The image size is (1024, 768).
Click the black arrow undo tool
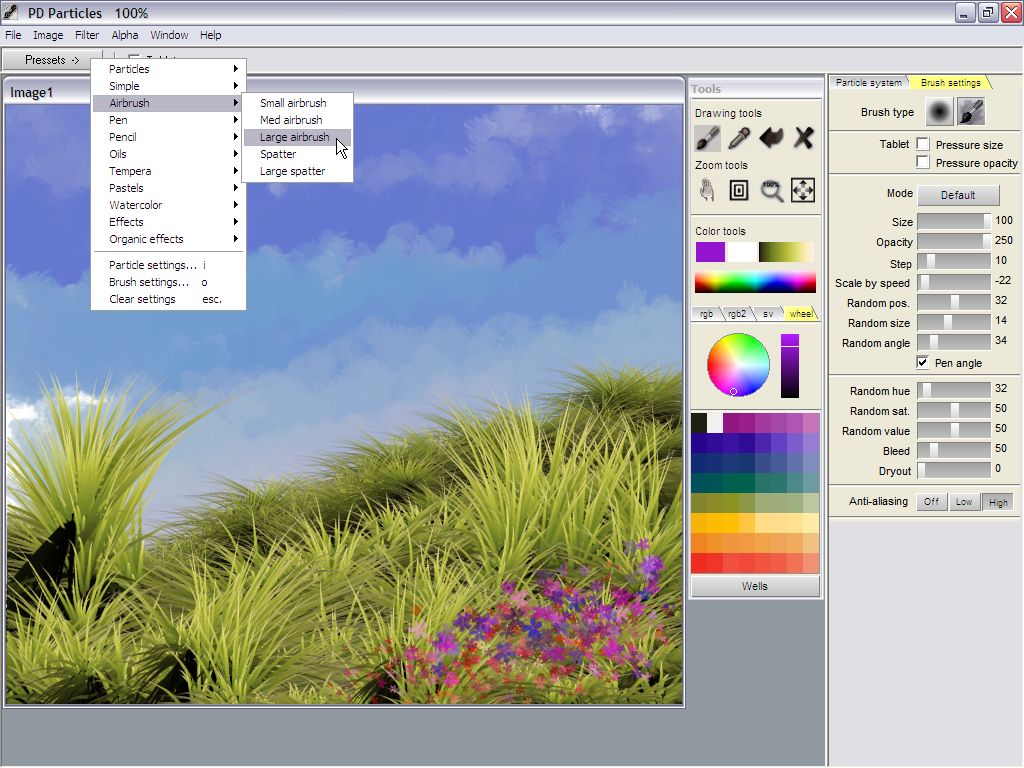point(771,137)
